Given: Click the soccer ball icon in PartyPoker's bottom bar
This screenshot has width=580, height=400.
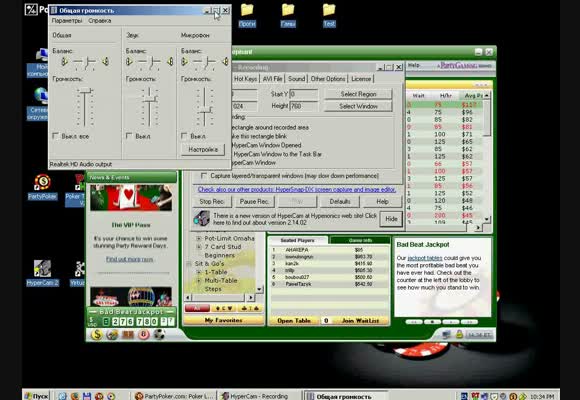Looking at the screenshot, I should [159, 334].
